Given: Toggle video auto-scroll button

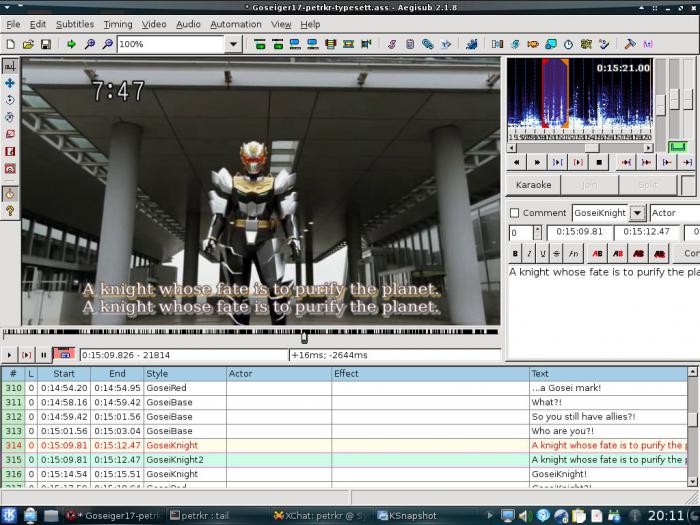Looking at the screenshot, I should 64,354.
